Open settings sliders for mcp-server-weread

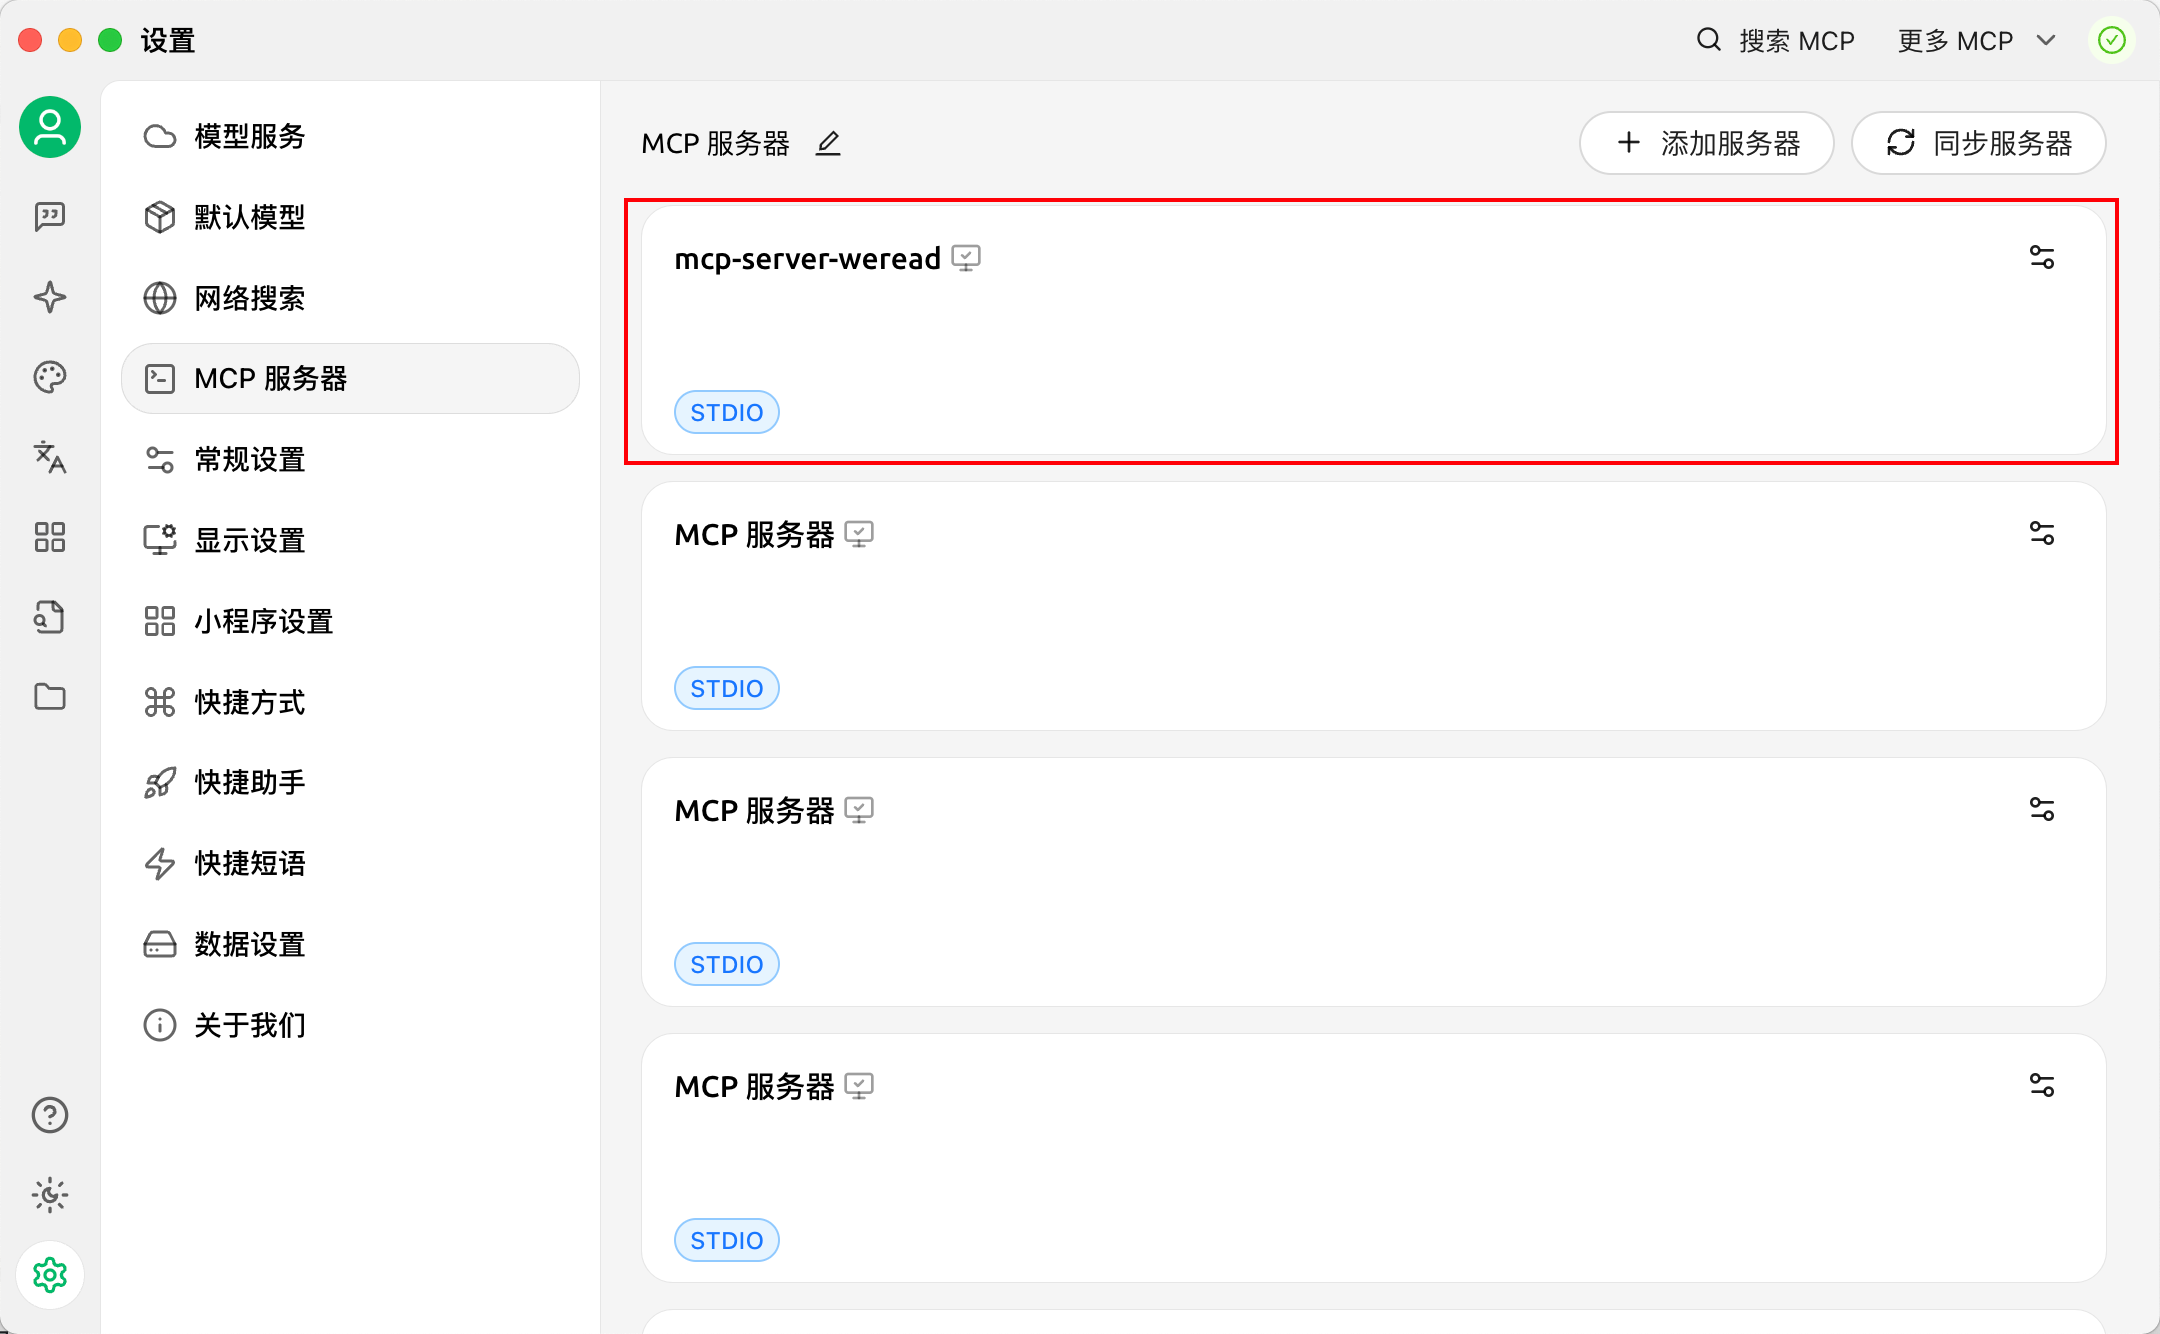(2041, 258)
